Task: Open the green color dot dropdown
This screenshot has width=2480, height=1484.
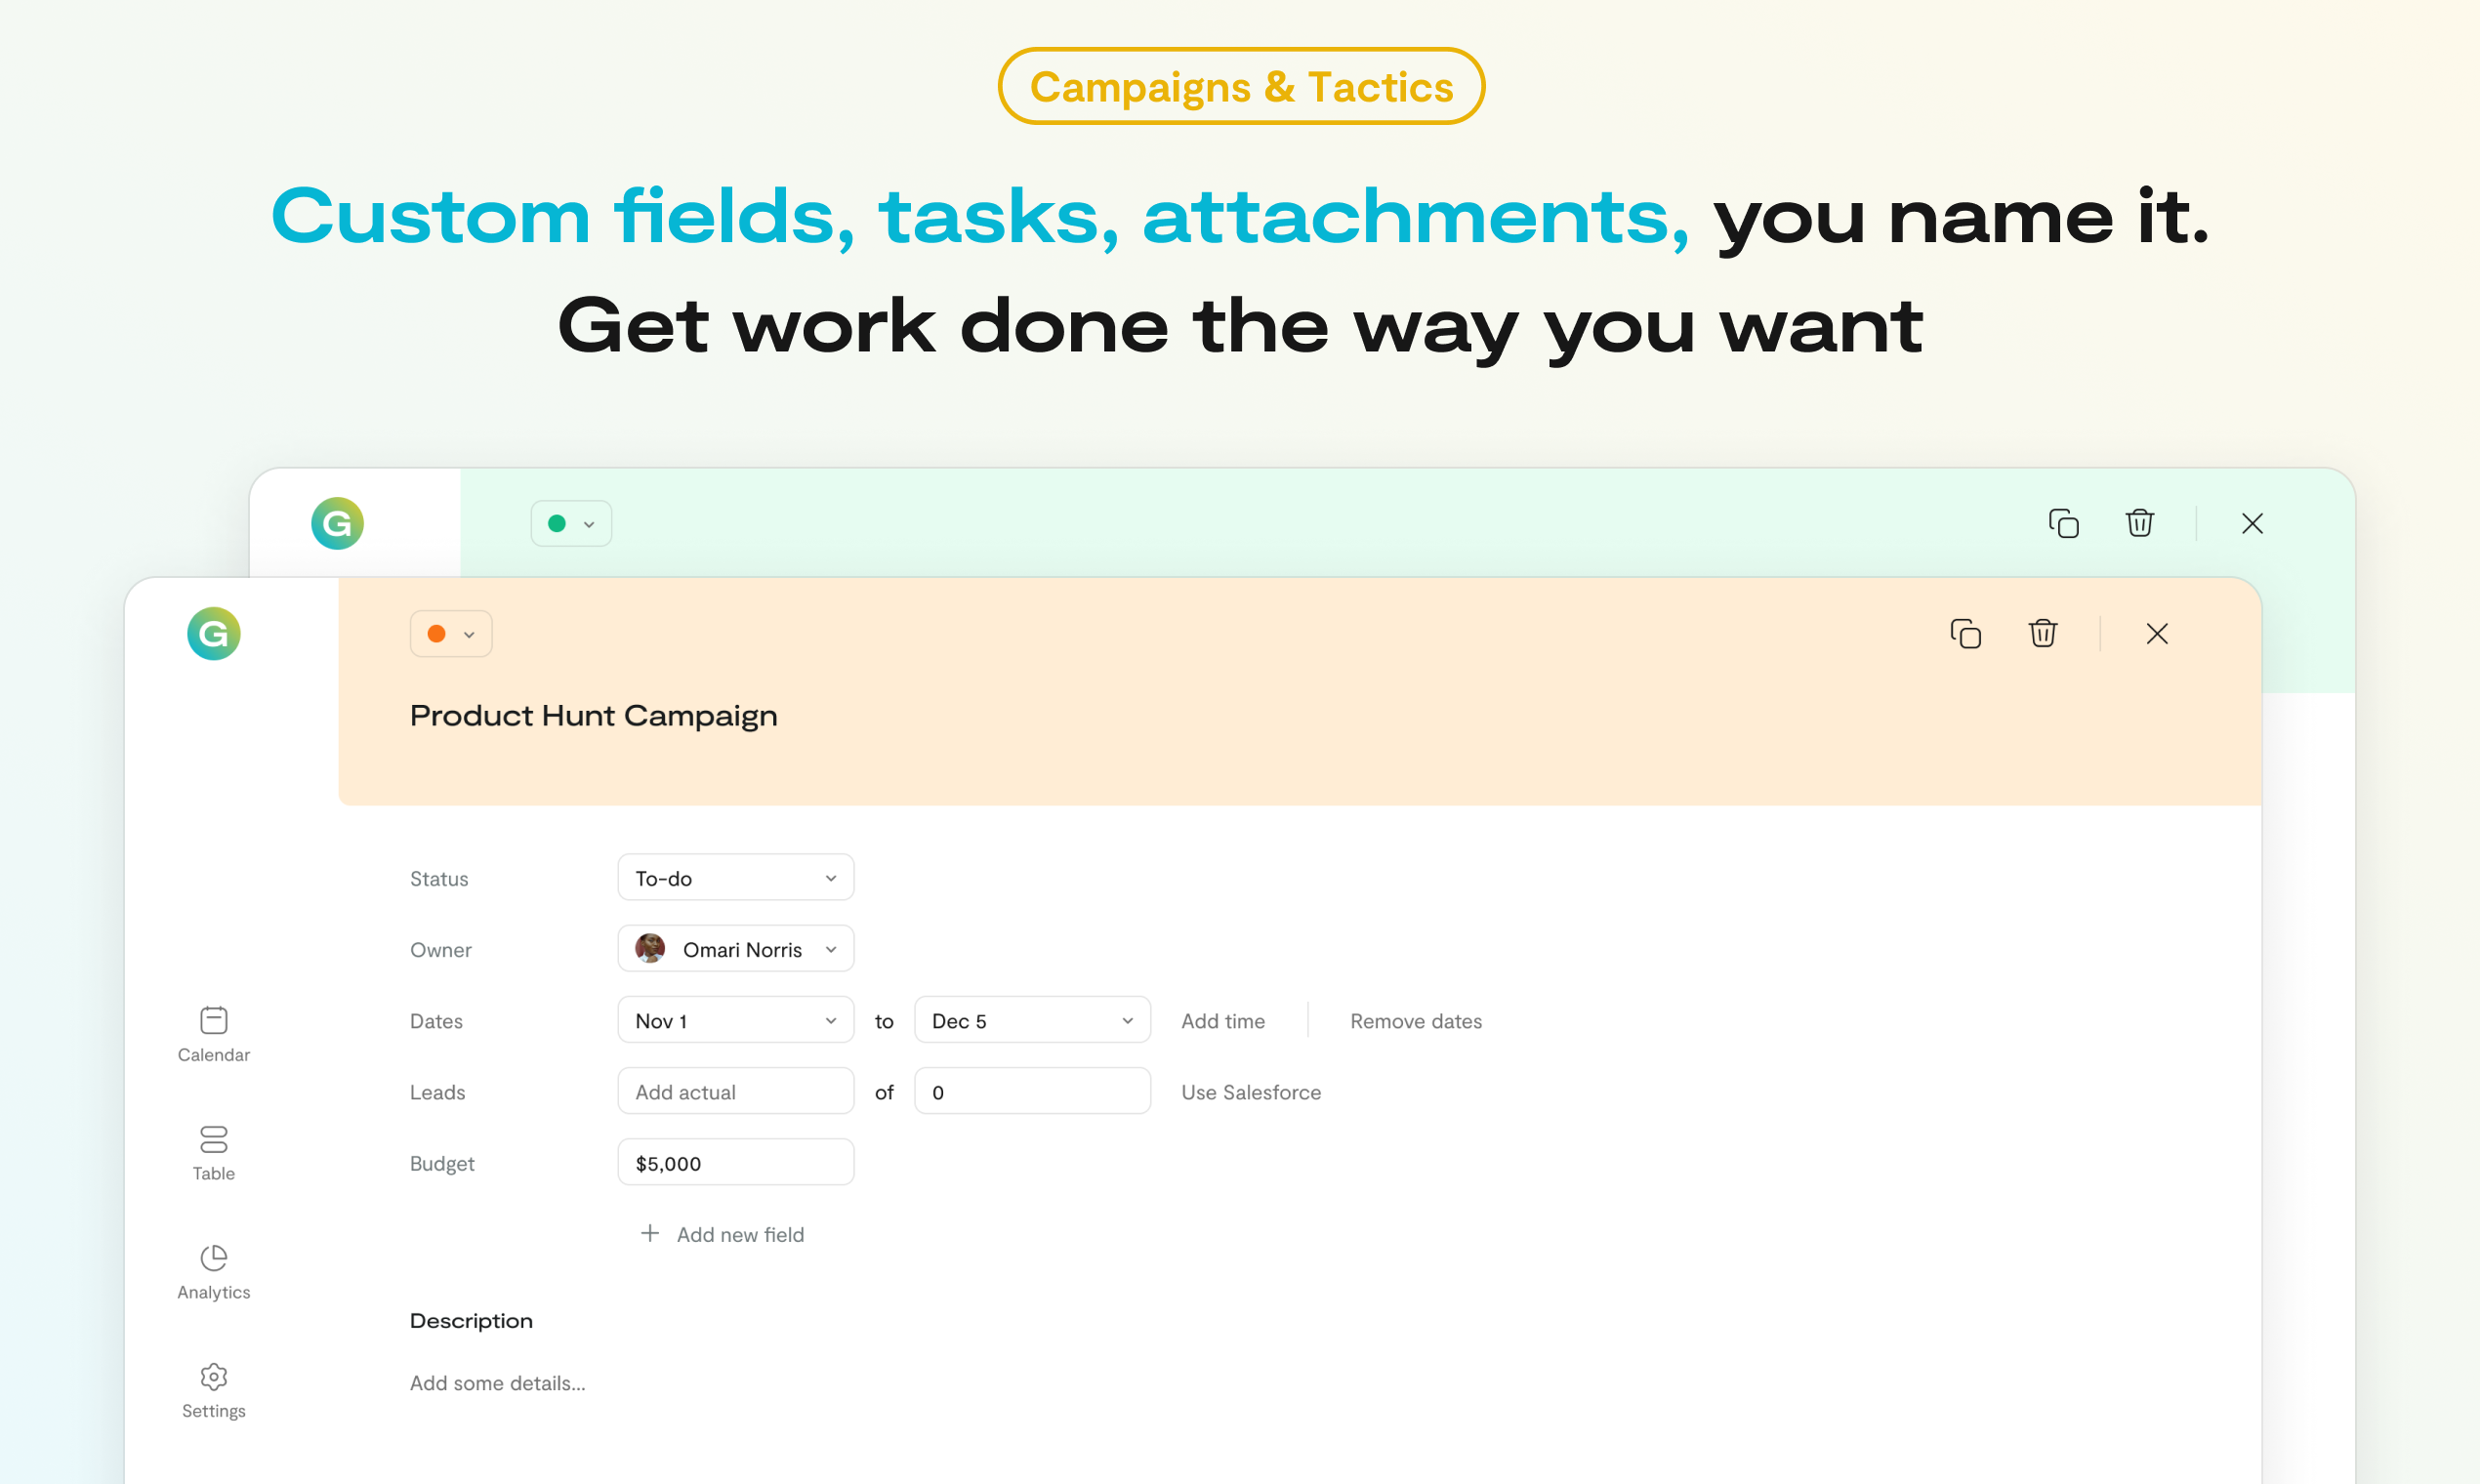Action: [571, 523]
